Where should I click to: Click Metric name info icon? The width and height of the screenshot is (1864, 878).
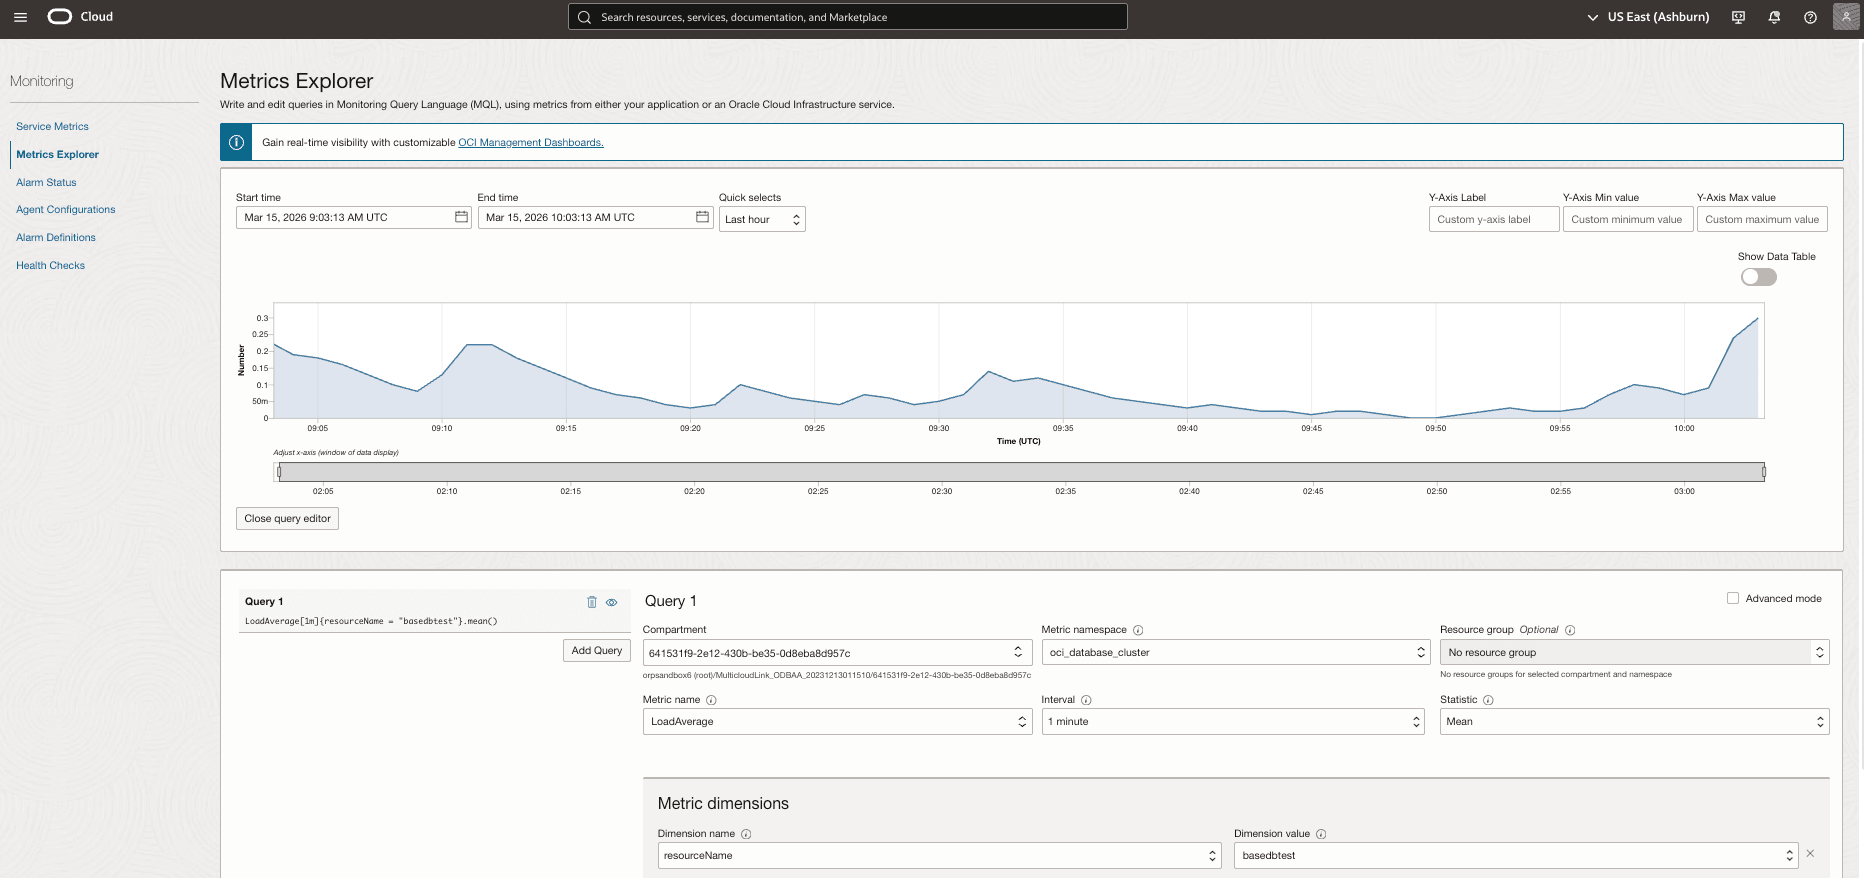click(711, 700)
